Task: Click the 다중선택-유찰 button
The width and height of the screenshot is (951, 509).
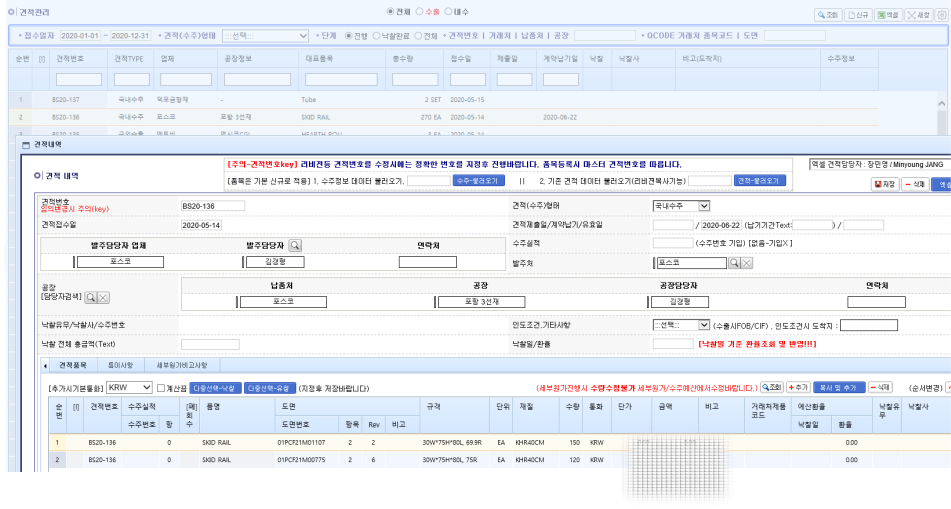Action: pos(270,388)
